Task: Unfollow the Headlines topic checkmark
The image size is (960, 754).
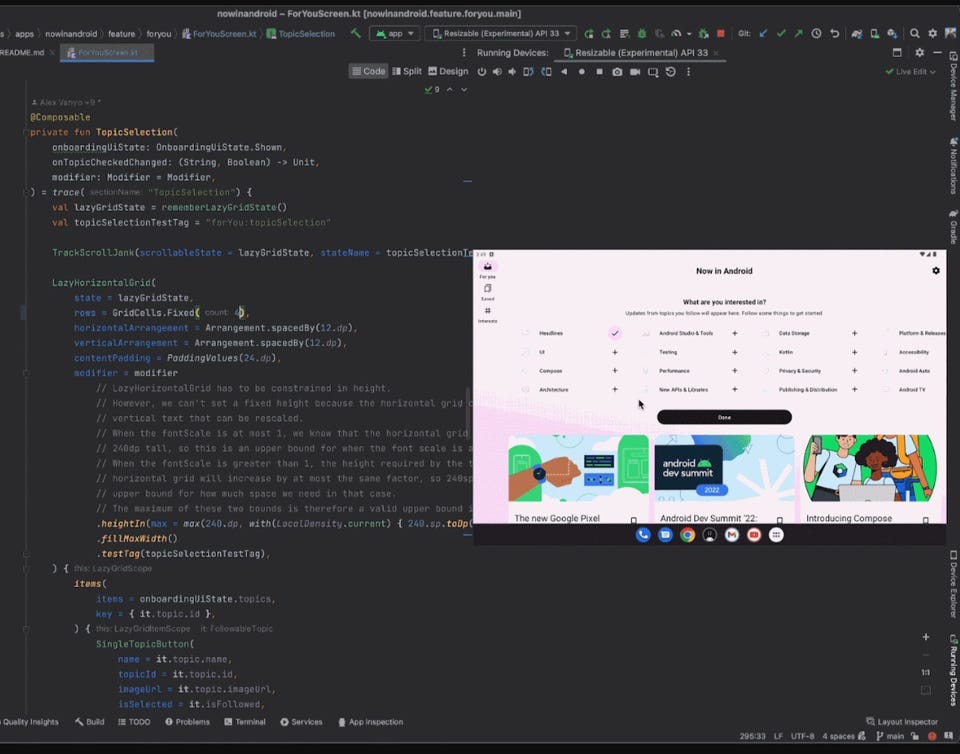Action: 615,333
